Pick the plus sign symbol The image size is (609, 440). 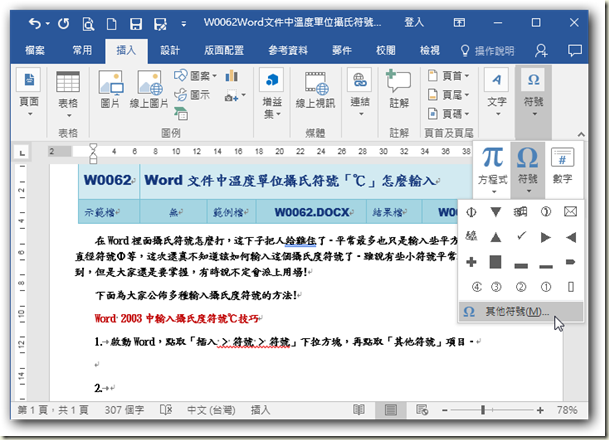(x=471, y=262)
